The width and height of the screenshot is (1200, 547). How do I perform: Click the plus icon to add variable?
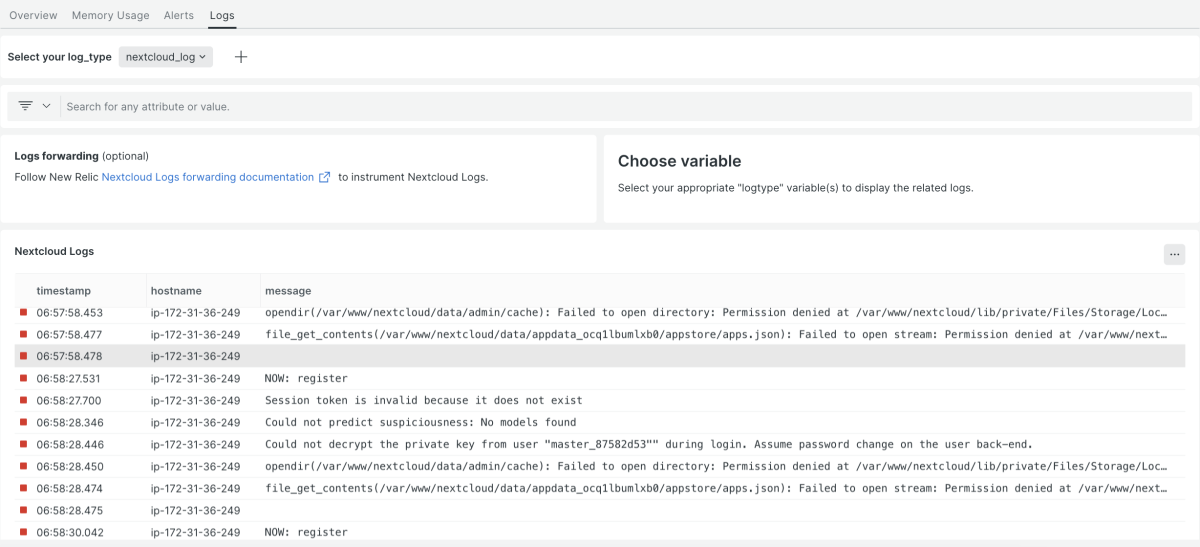tap(240, 57)
